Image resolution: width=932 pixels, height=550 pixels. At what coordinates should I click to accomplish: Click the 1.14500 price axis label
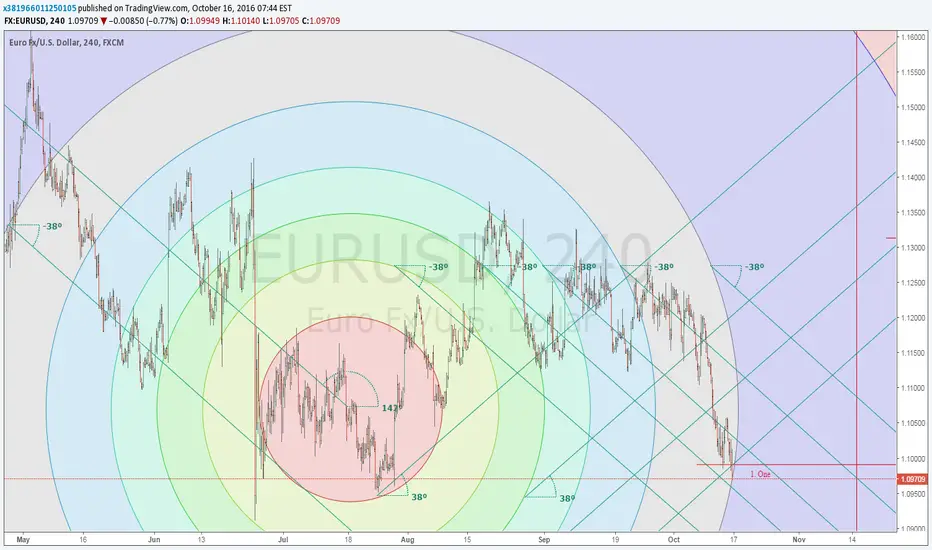[913, 142]
